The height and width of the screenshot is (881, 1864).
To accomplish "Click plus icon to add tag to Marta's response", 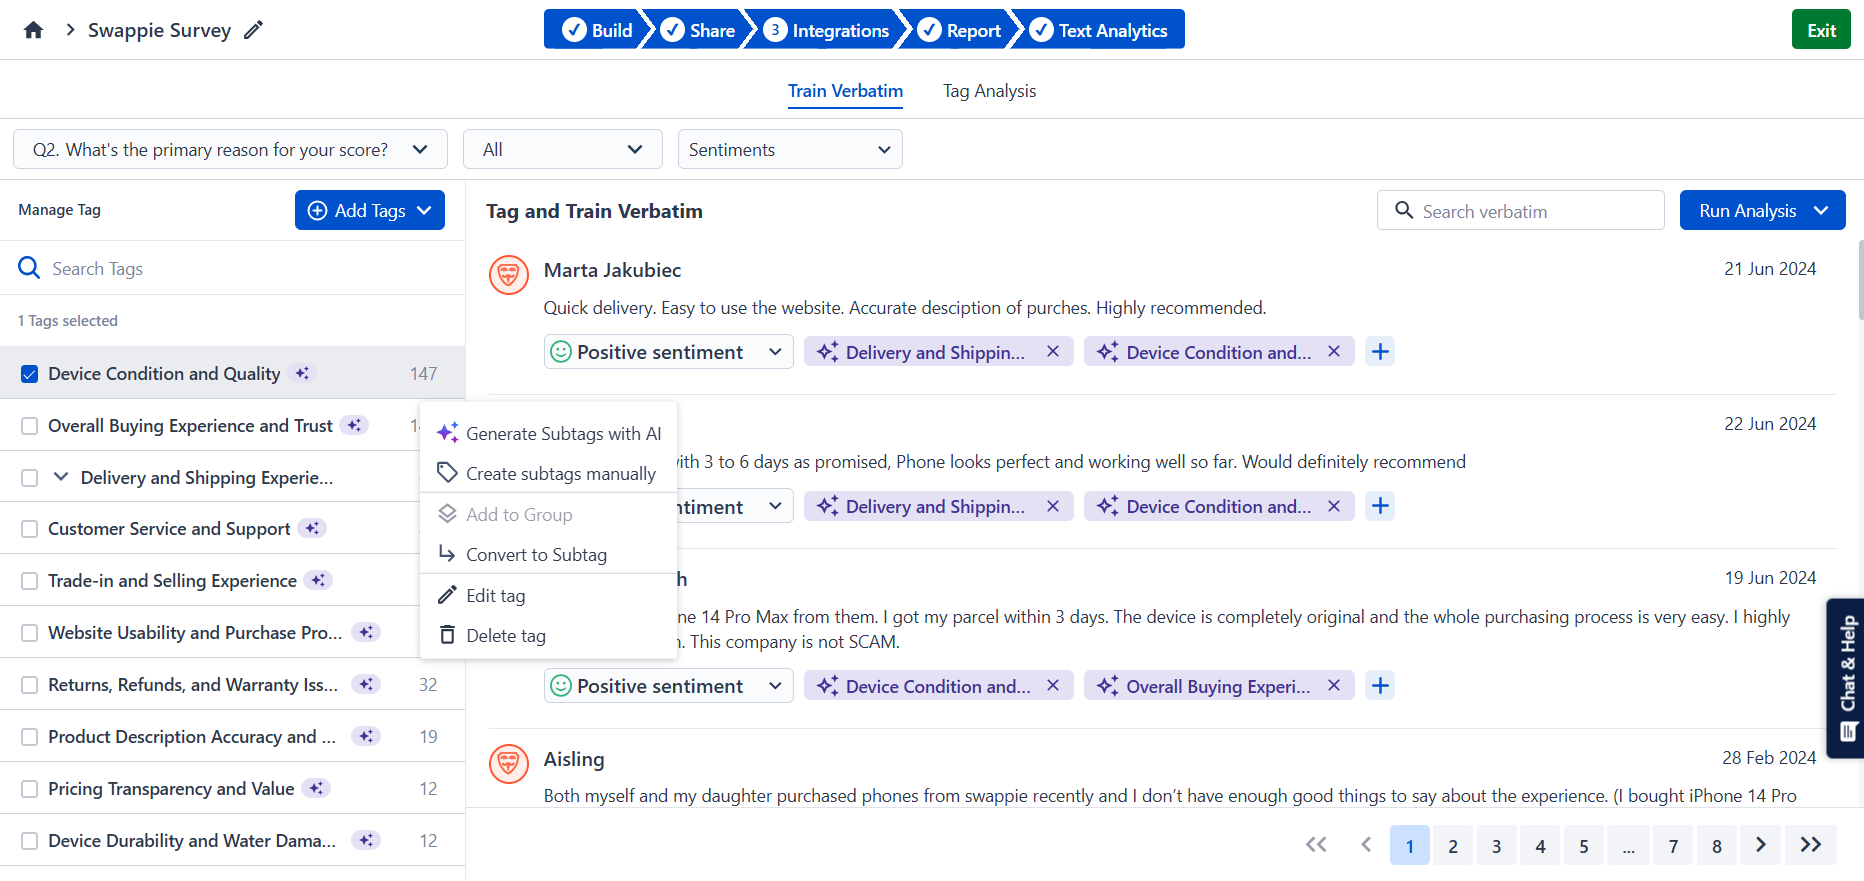I will tap(1380, 352).
